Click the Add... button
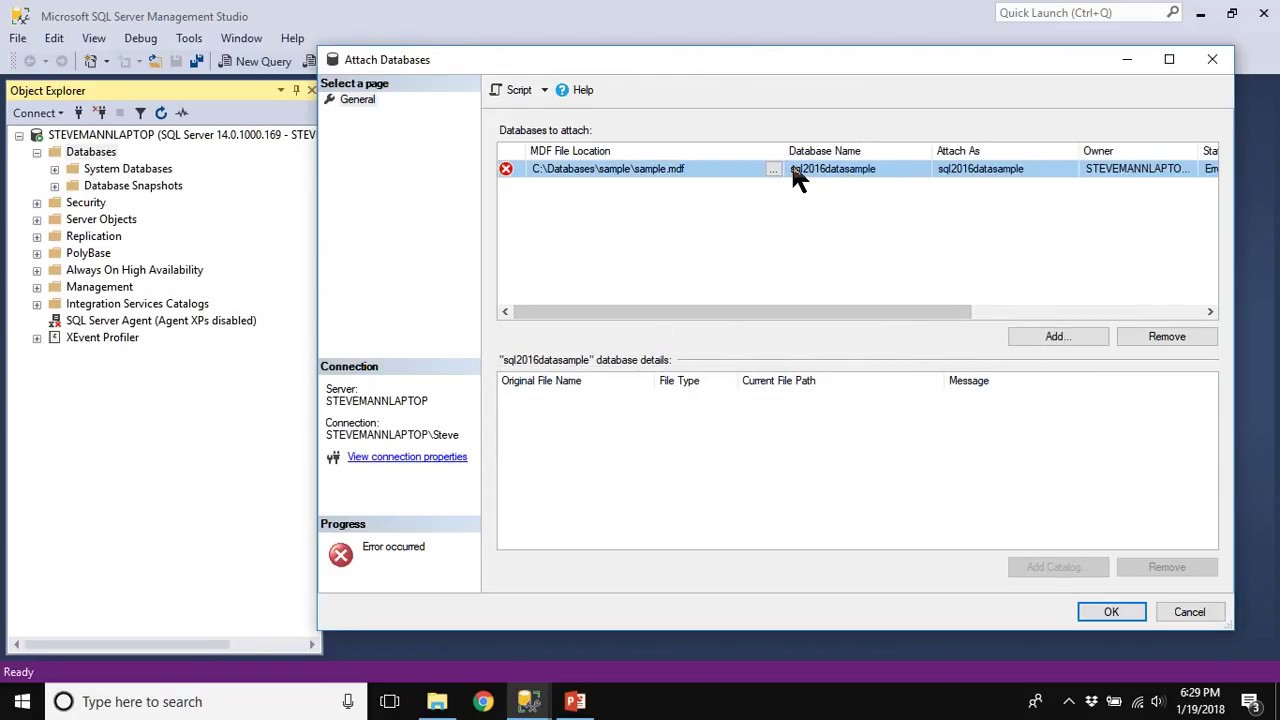Image resolution: width=1280 pixels, height=720 pixels. point(1058,337)
